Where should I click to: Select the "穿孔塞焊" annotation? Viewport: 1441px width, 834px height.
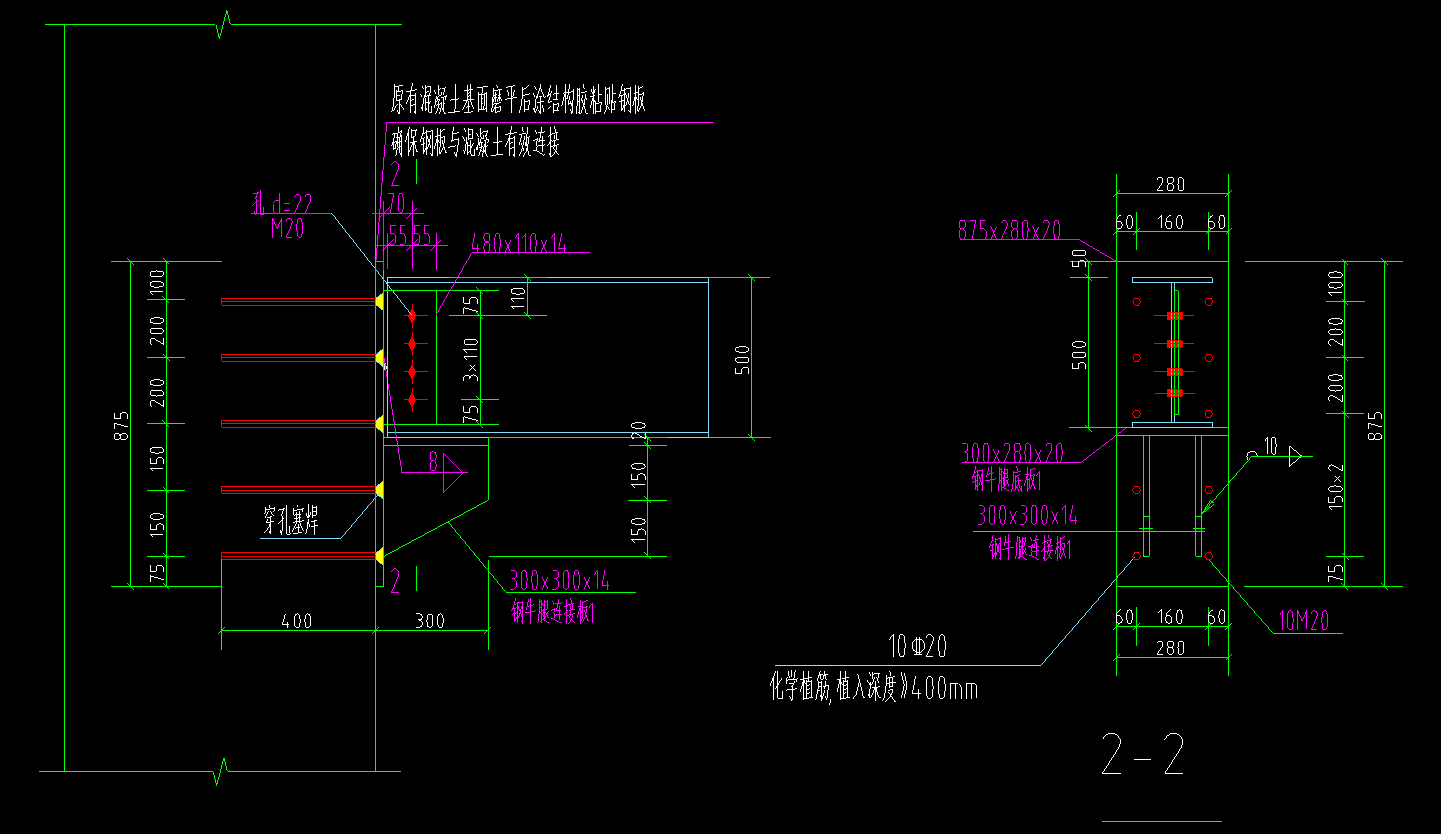click(x=291, y=521)
